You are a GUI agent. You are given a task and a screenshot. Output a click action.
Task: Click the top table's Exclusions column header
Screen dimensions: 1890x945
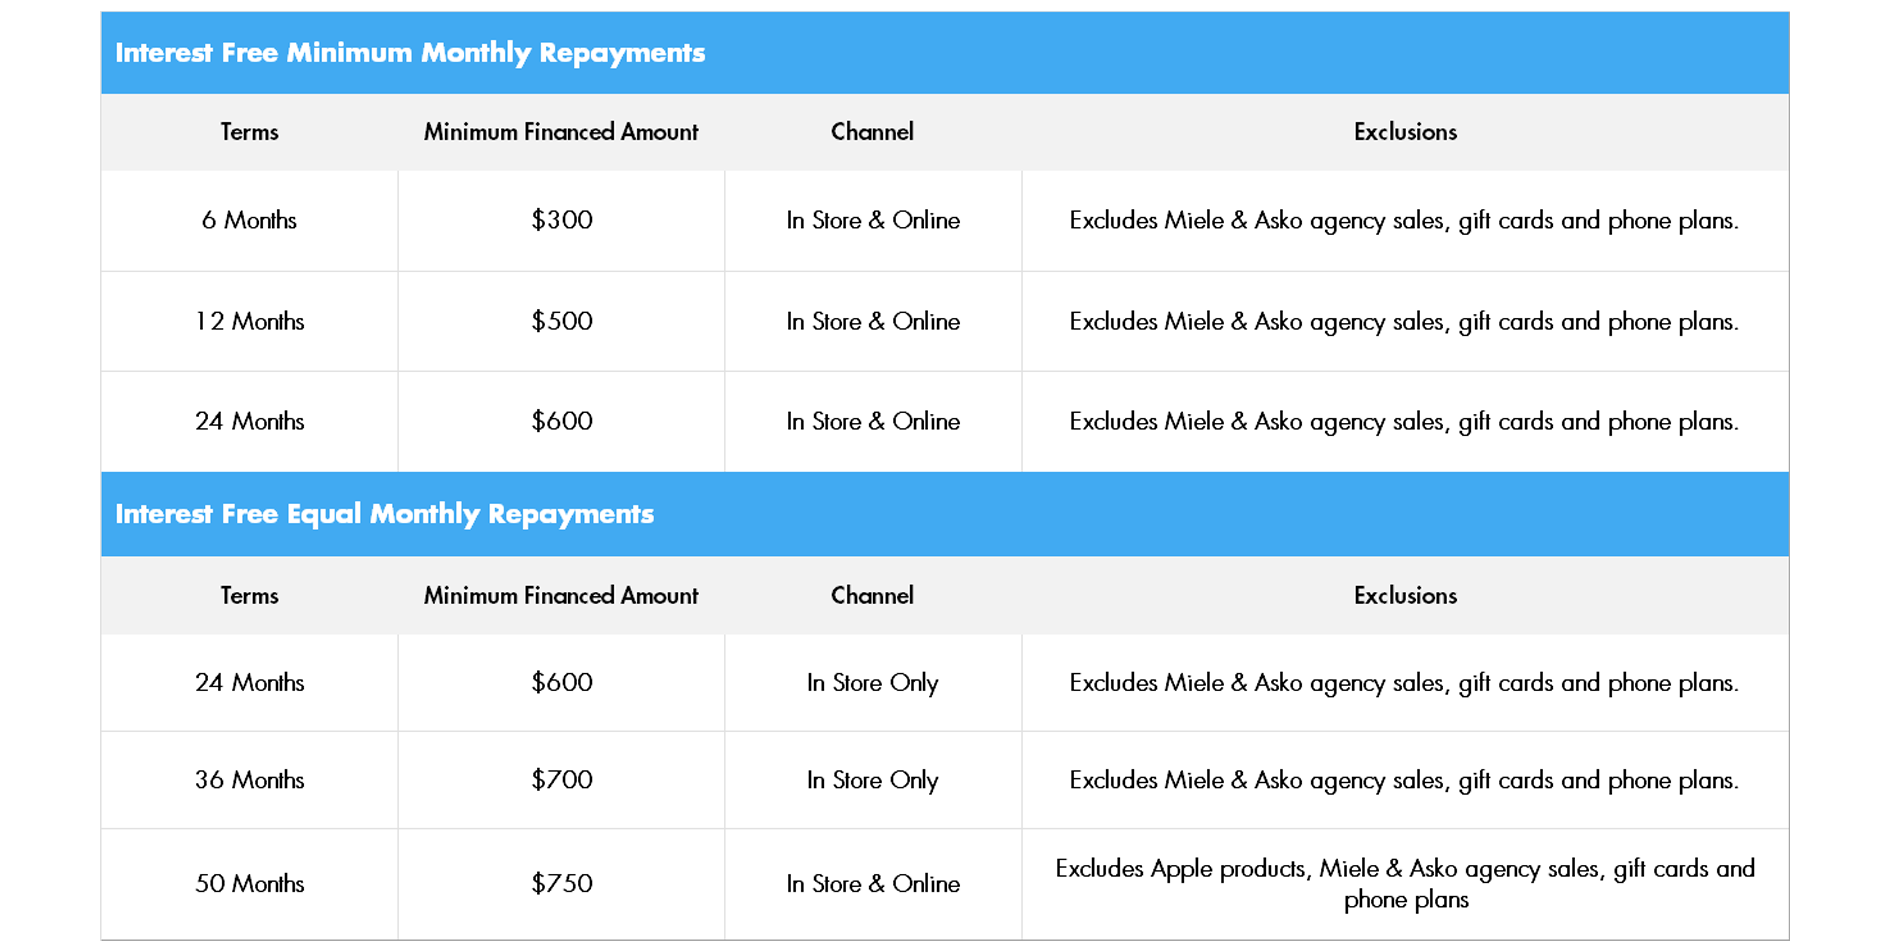point(1405,132)
